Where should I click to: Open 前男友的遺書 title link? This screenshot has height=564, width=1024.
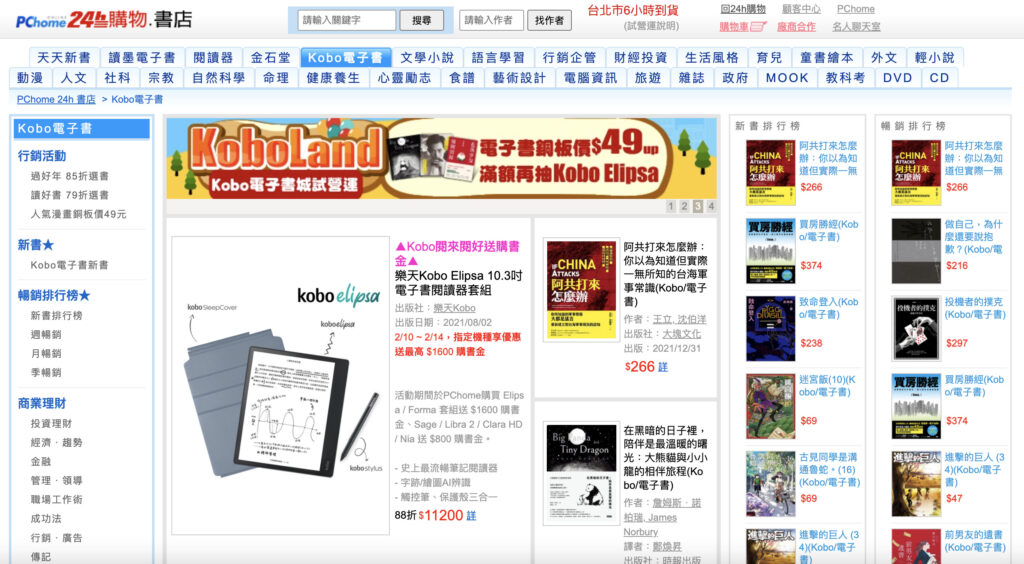974,541
